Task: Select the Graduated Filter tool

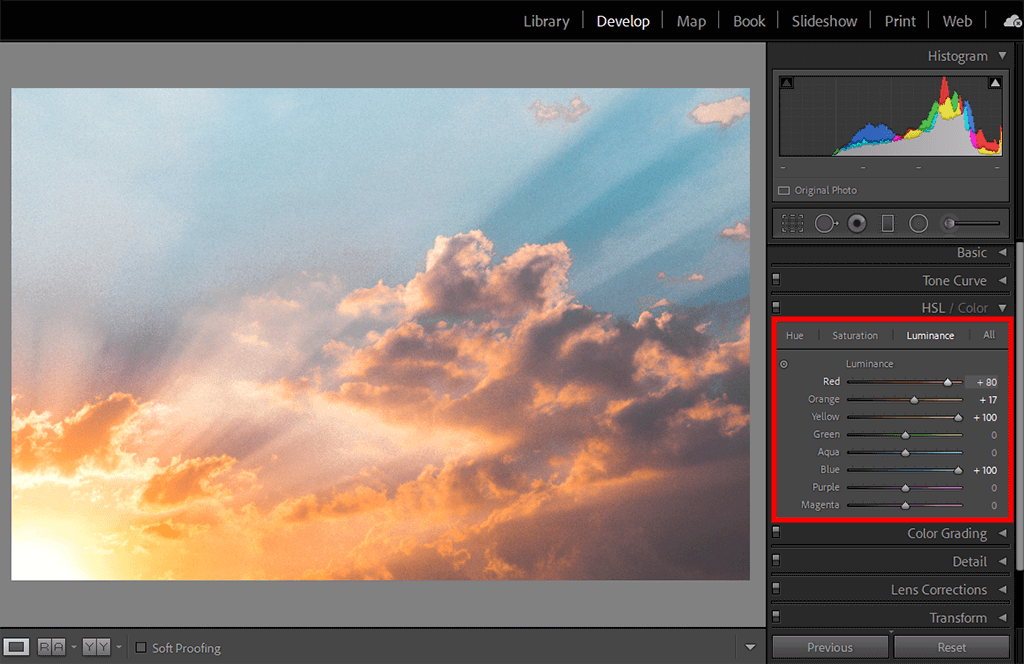Action: 888,223
